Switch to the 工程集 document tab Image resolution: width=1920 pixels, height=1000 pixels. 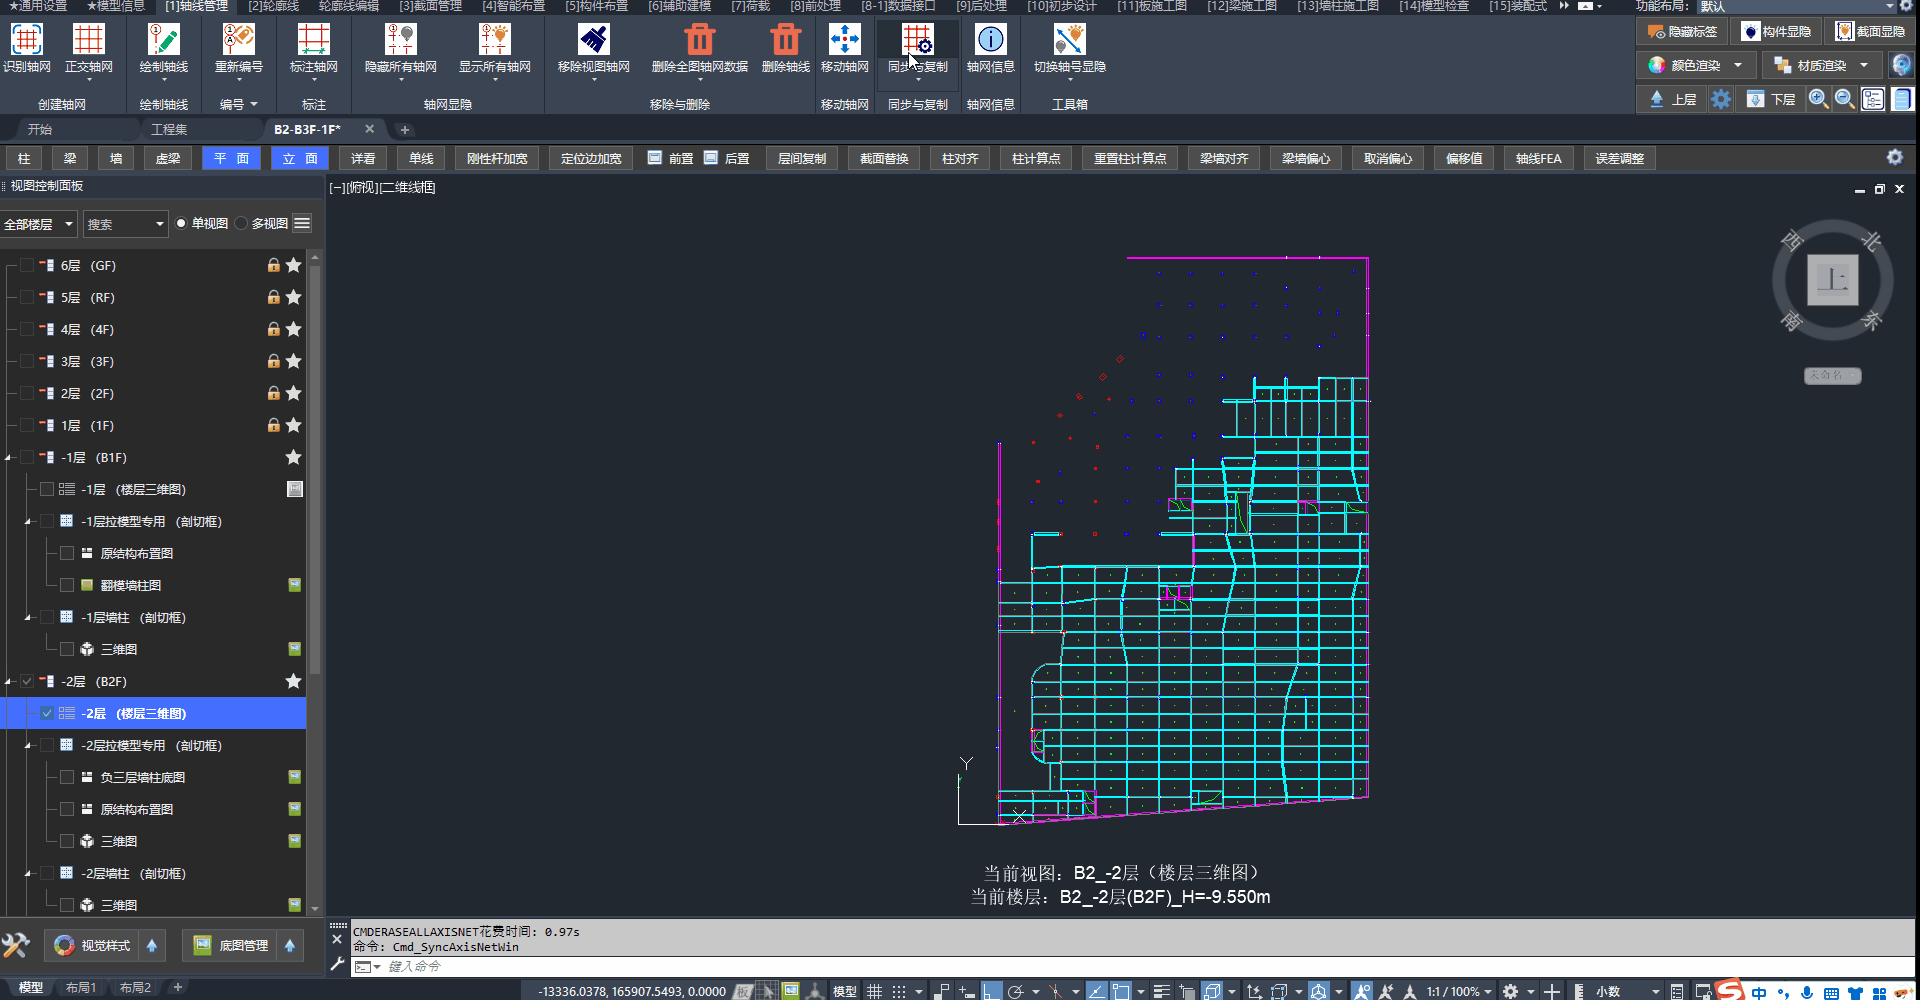[x=169, y=130]
